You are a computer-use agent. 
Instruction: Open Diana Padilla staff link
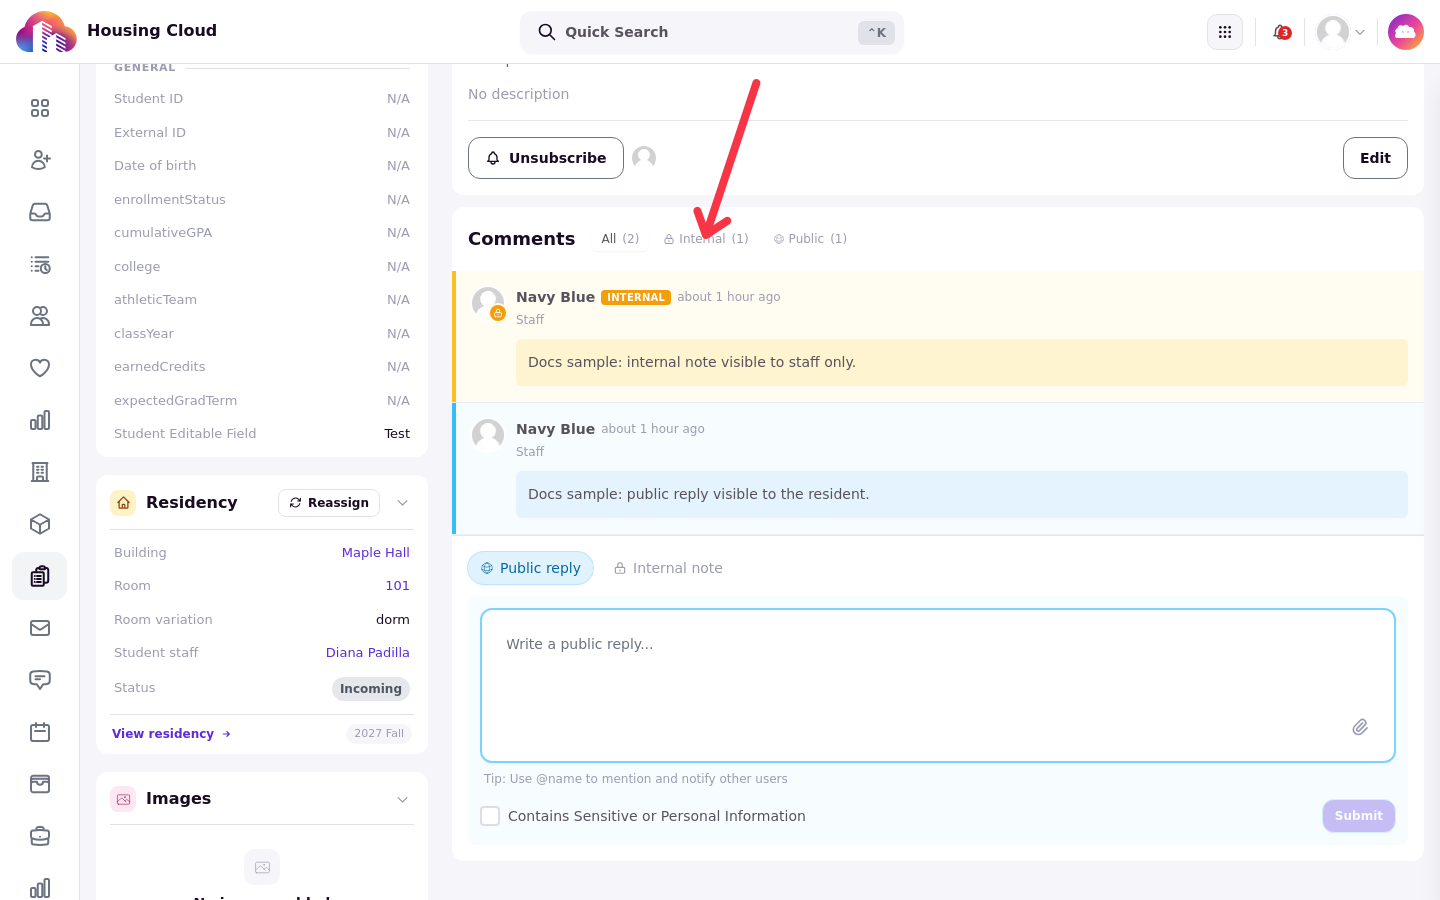(368, 653)
